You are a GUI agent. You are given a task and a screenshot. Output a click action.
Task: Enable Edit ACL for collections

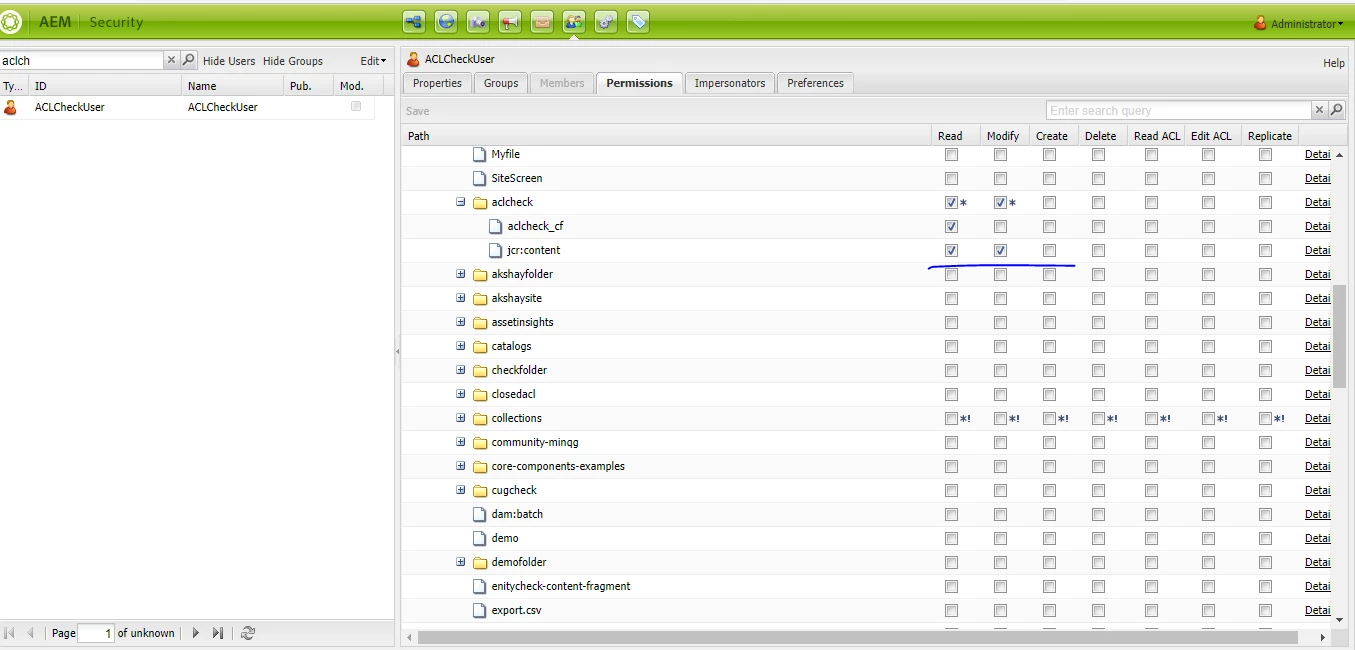point(1208,419)
